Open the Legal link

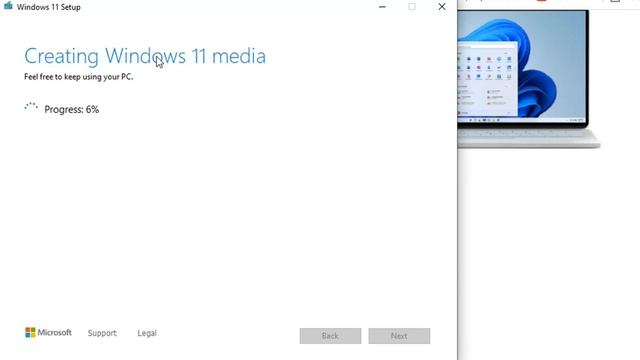point(147,333)
